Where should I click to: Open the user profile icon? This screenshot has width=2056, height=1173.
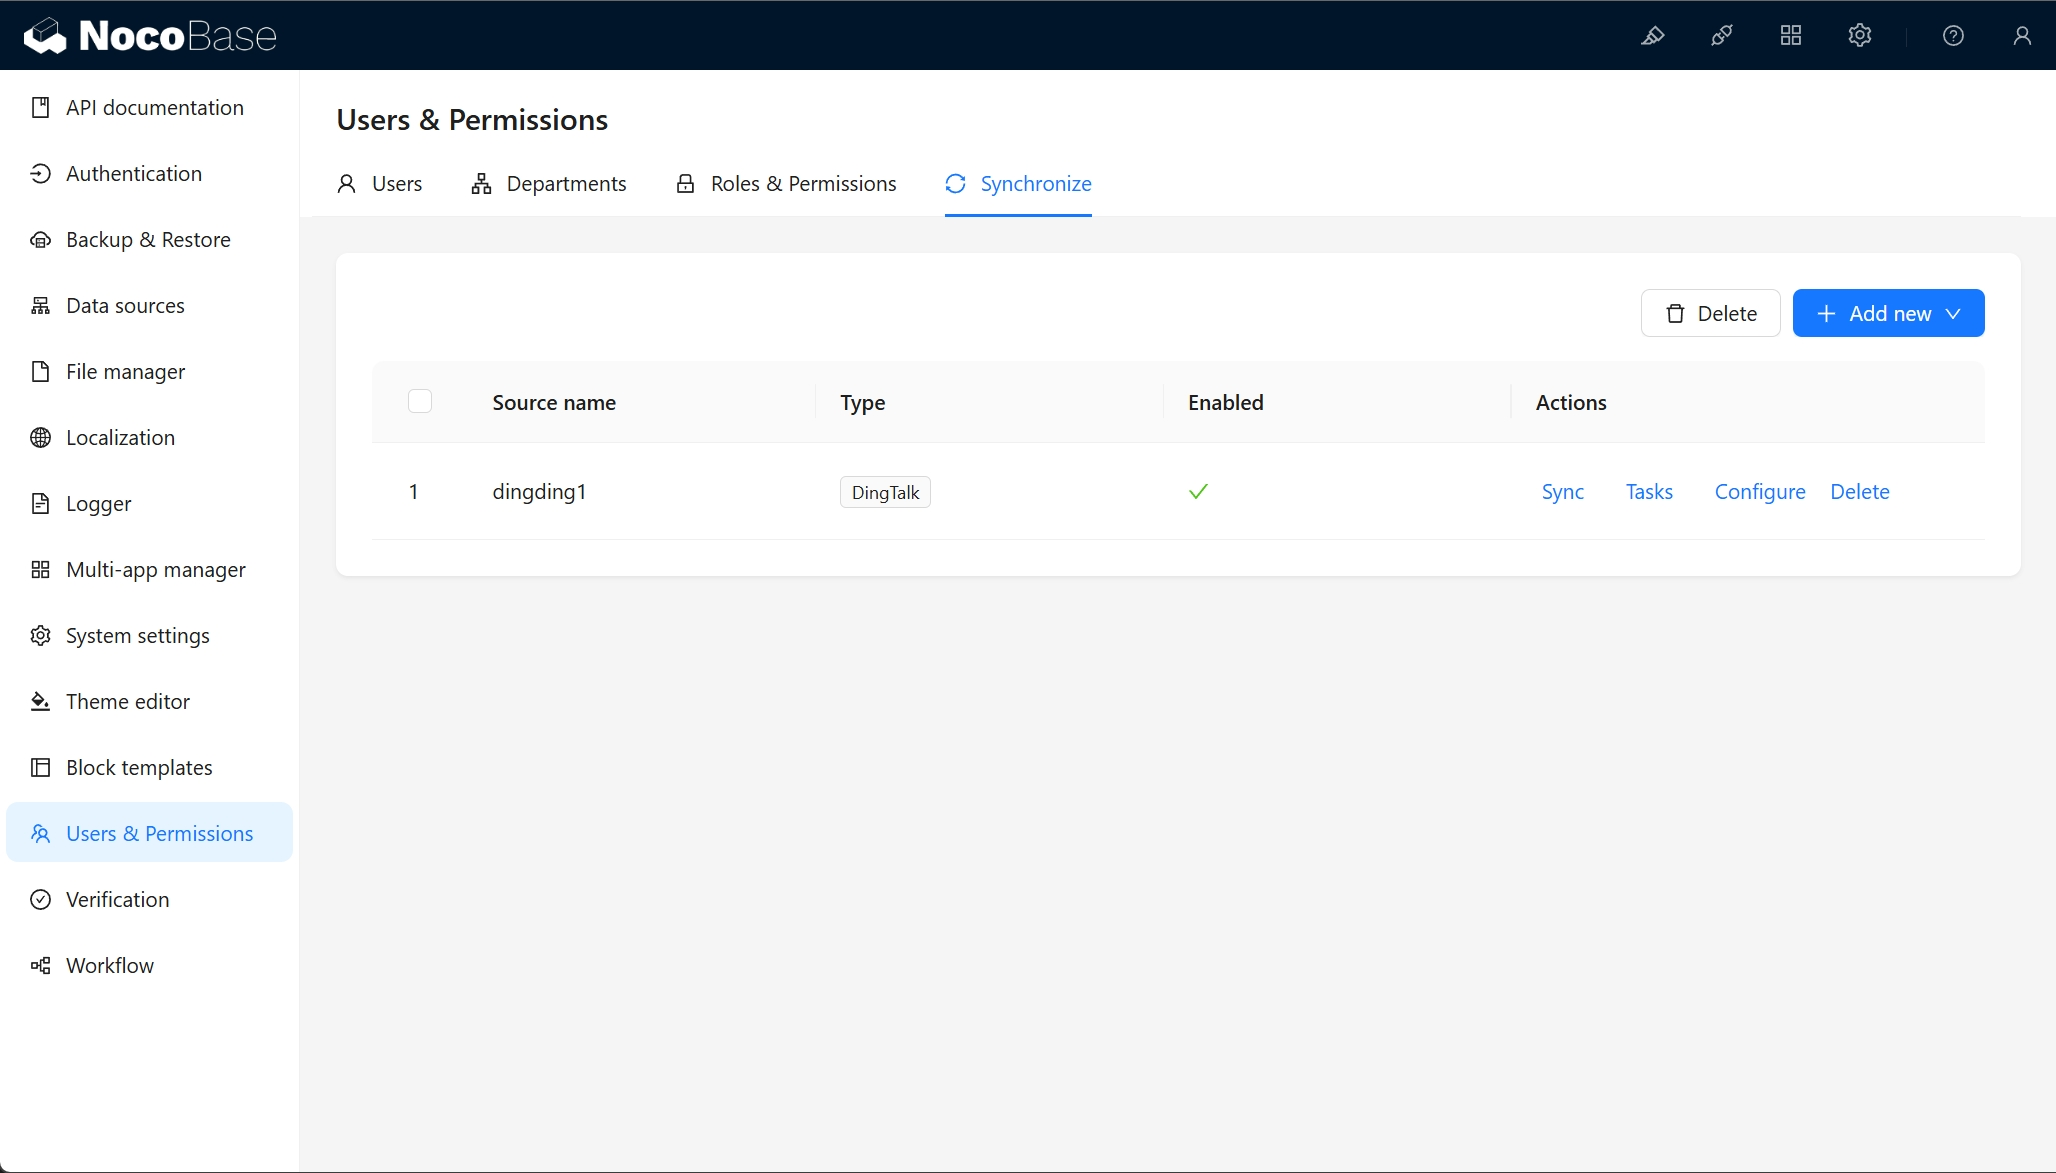[x=2021, y=36]
